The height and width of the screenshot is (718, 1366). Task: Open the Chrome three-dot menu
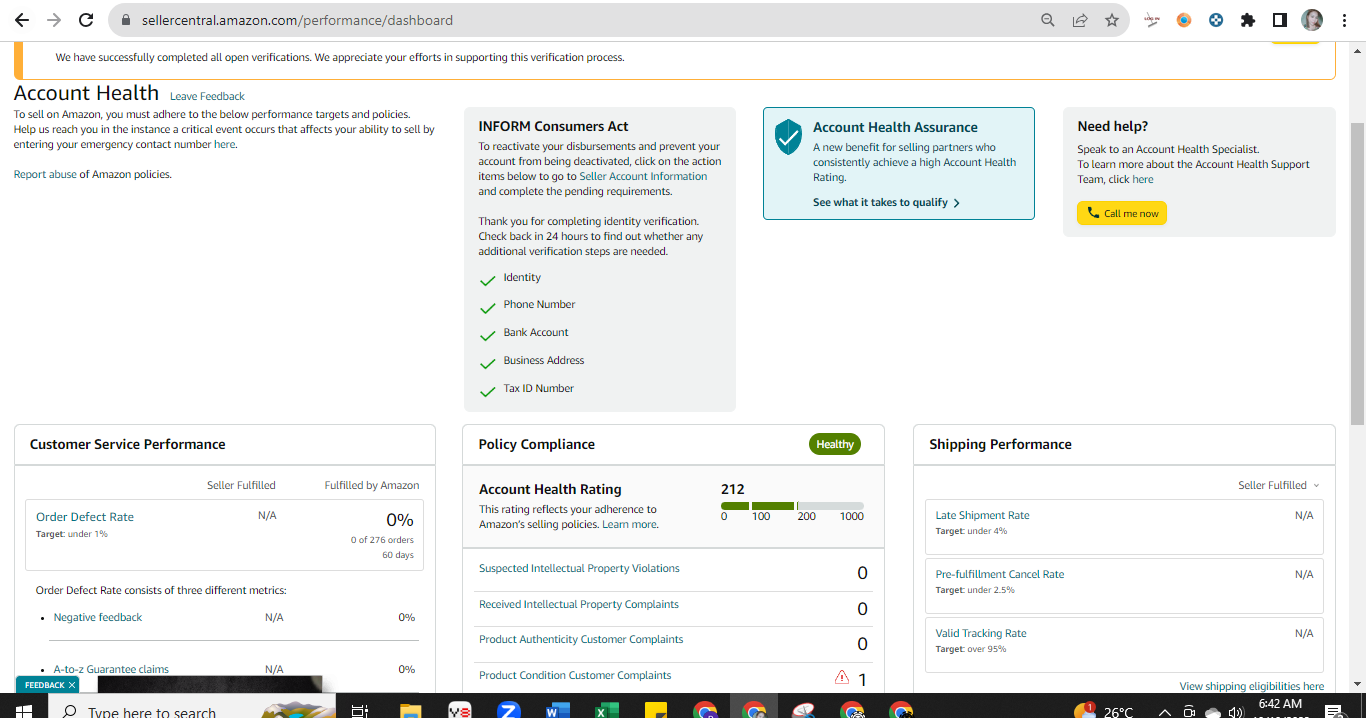1344,20
